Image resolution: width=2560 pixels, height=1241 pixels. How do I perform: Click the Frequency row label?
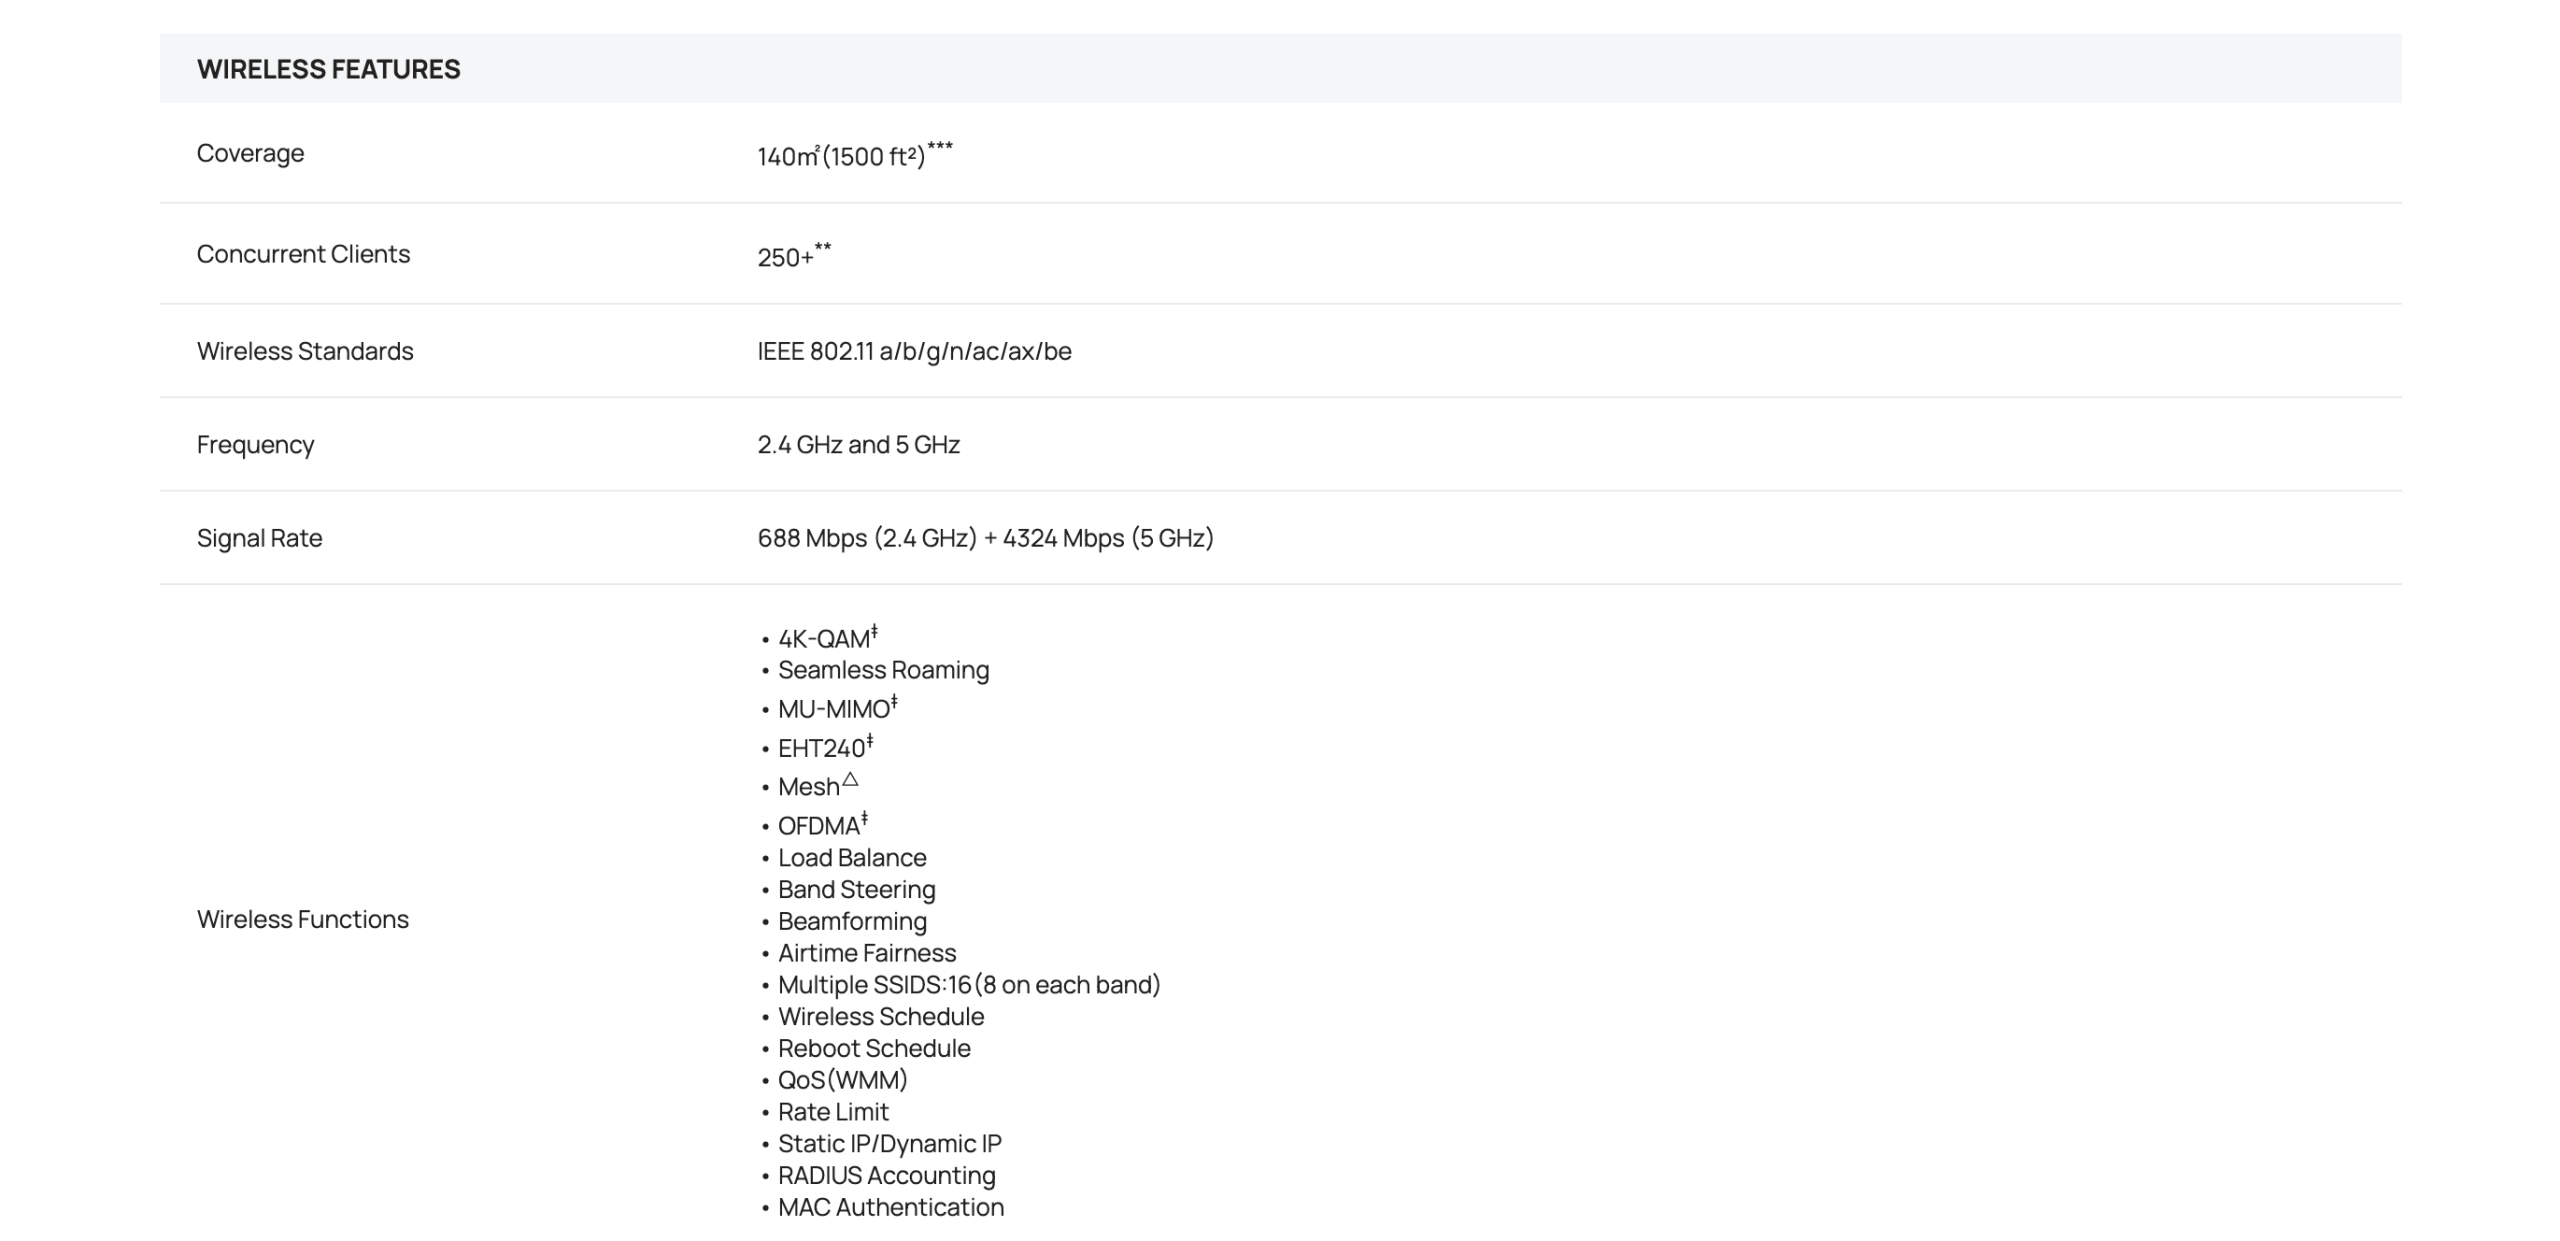coord(255,444)
